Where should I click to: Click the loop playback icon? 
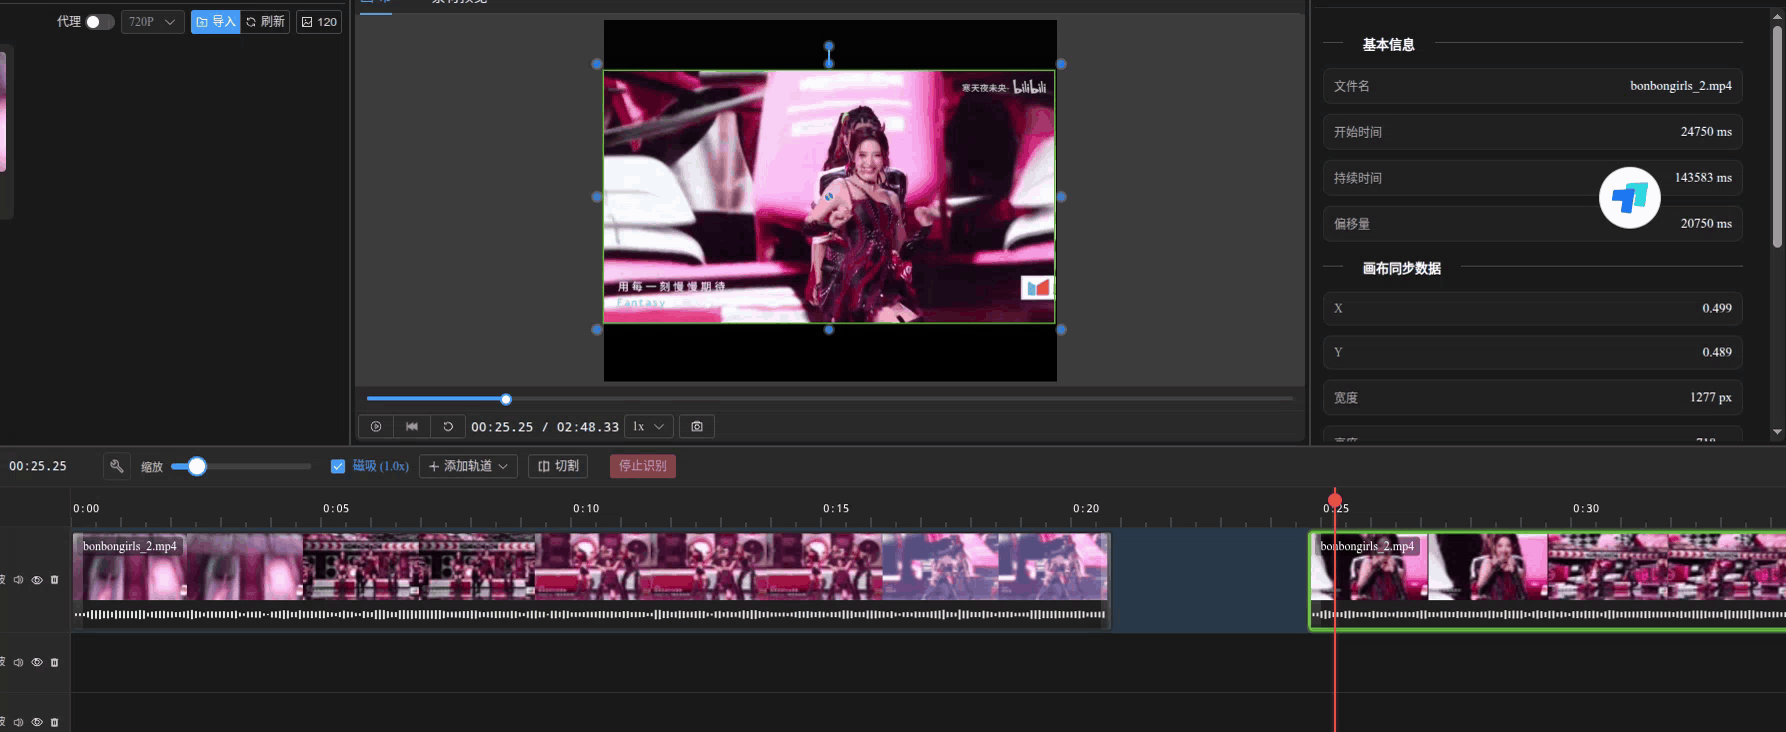click(448, 427)
